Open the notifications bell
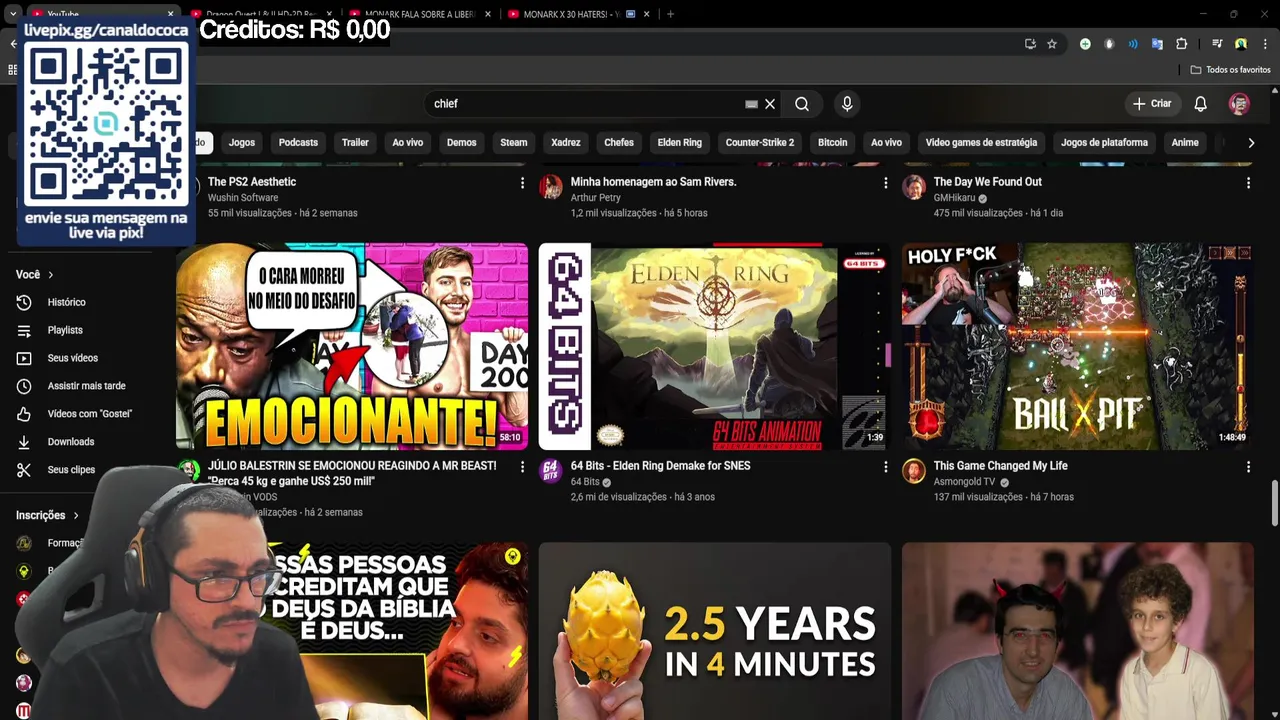This screenshot has height=720, width=1280. click(1200, 104)
